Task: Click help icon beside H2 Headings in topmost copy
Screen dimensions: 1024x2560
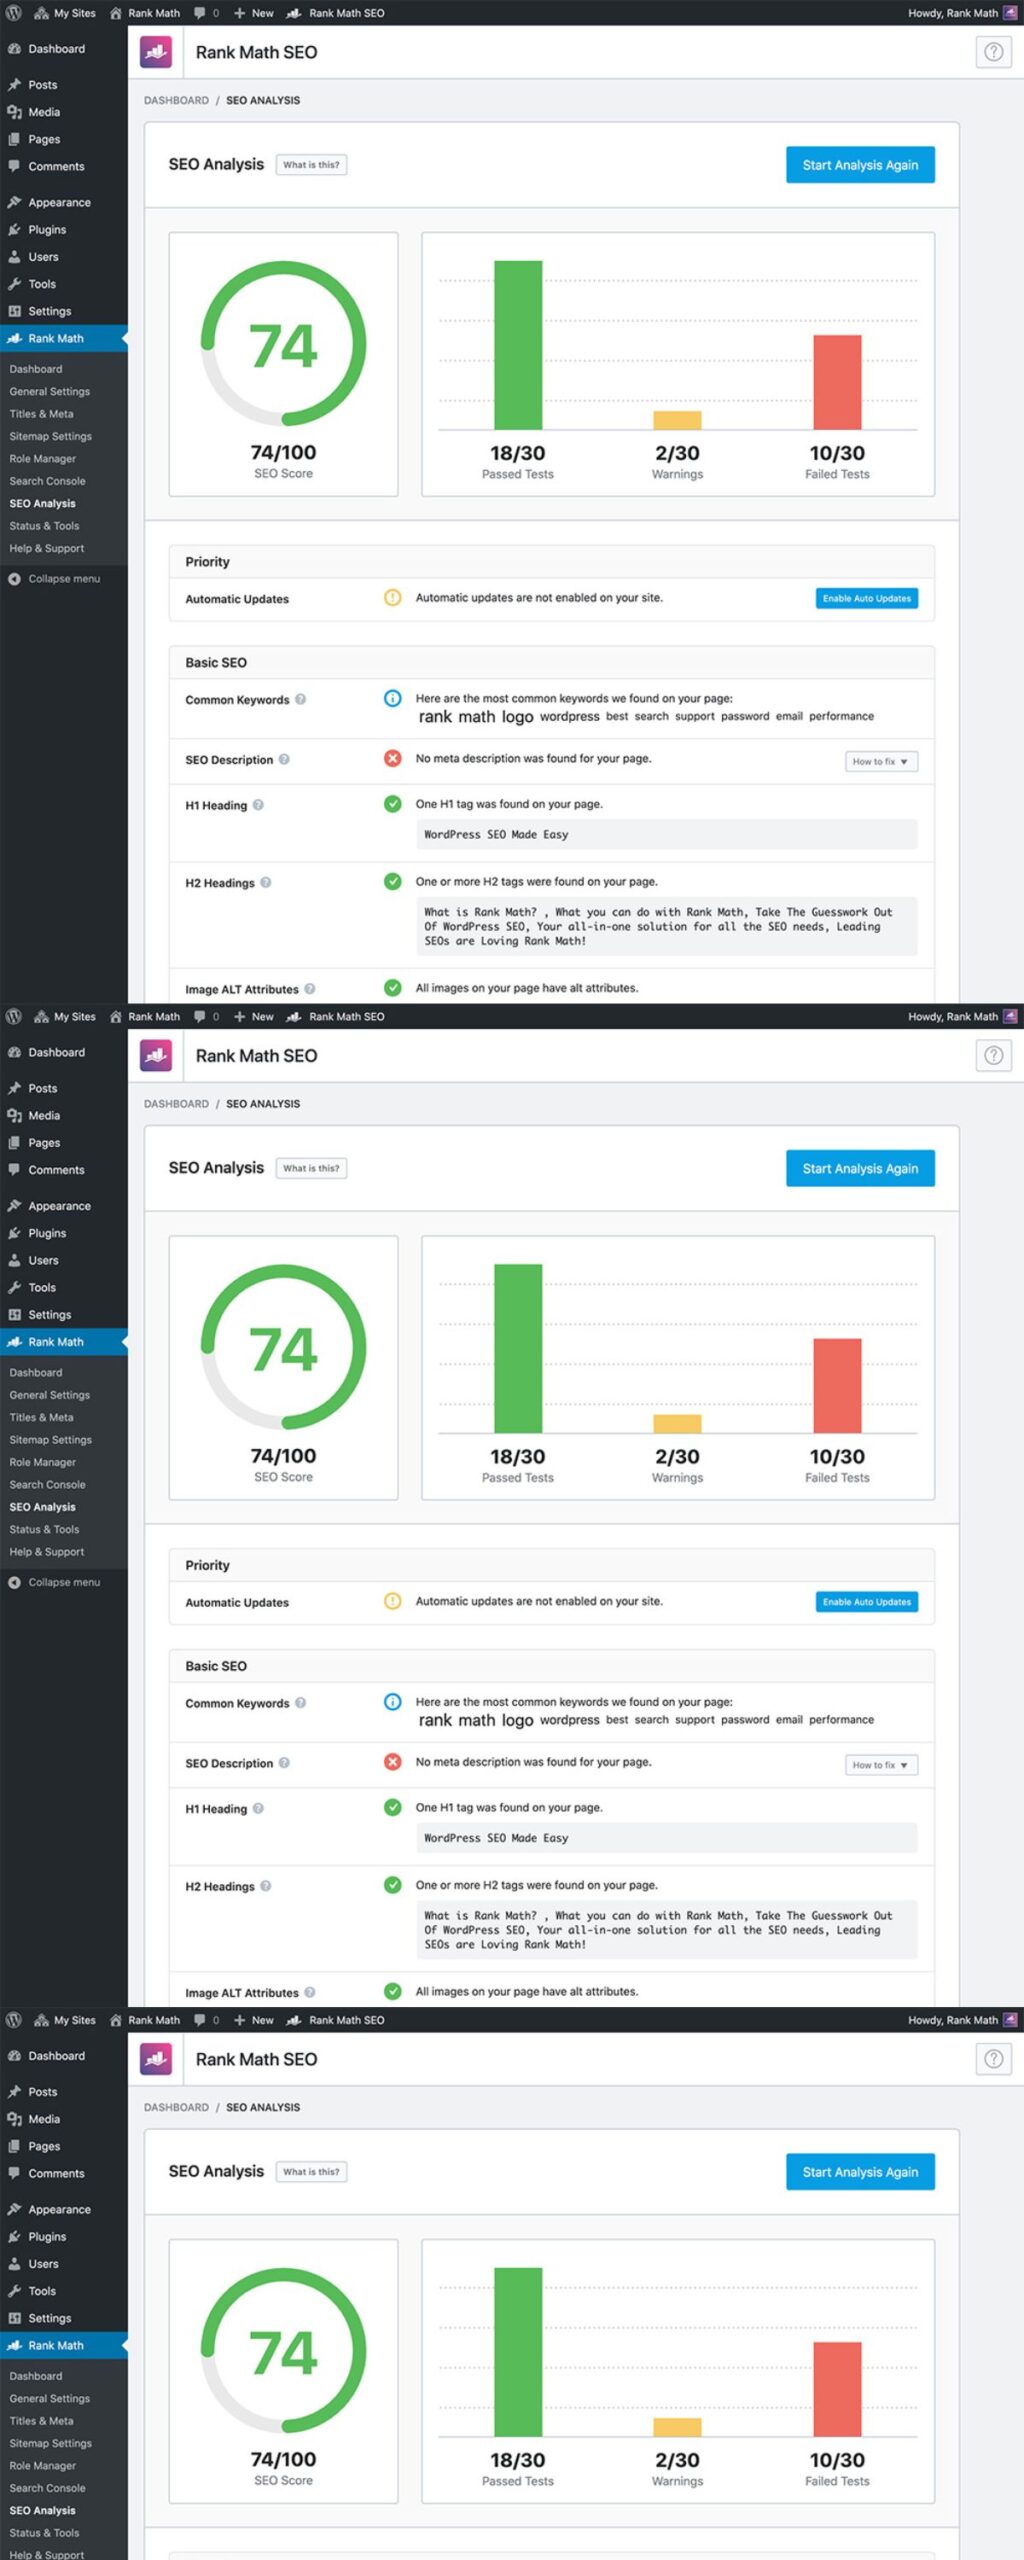Action: point(265,882)
